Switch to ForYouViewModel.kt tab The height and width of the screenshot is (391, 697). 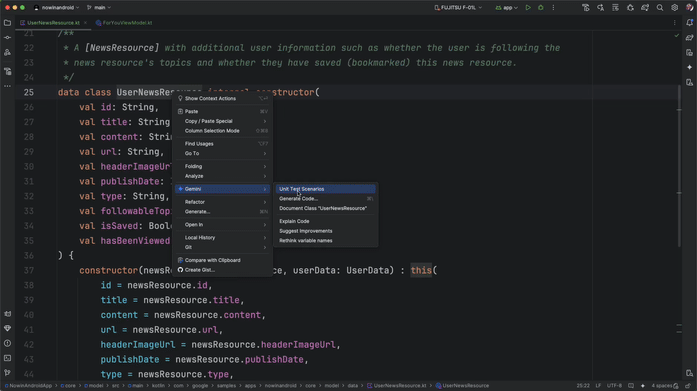coord(124,23)
